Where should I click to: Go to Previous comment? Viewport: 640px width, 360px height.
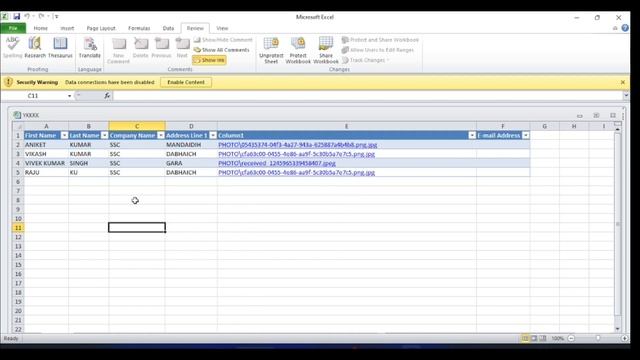162,47
